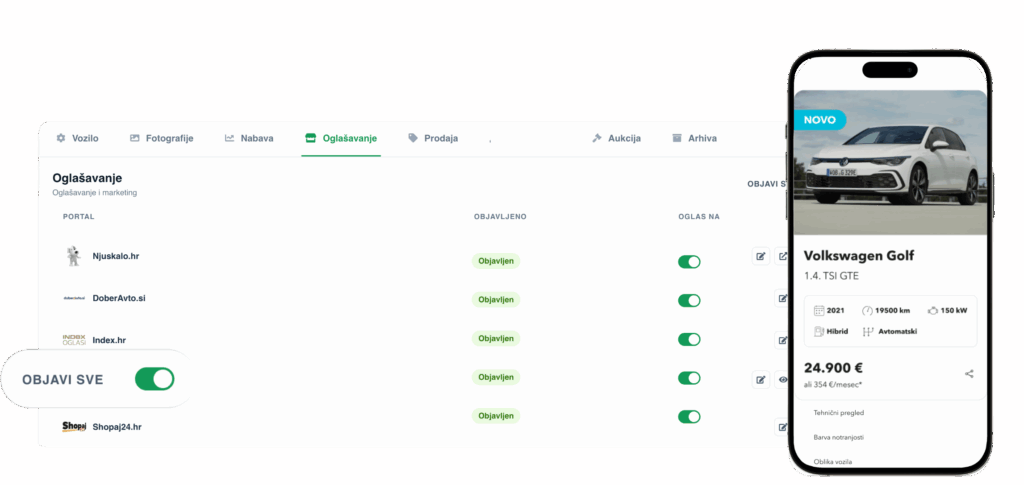Screen dimensions: 1024x485
Task: Tap the share icon next to 24.900 € price
Action: [x=969, y=374]
